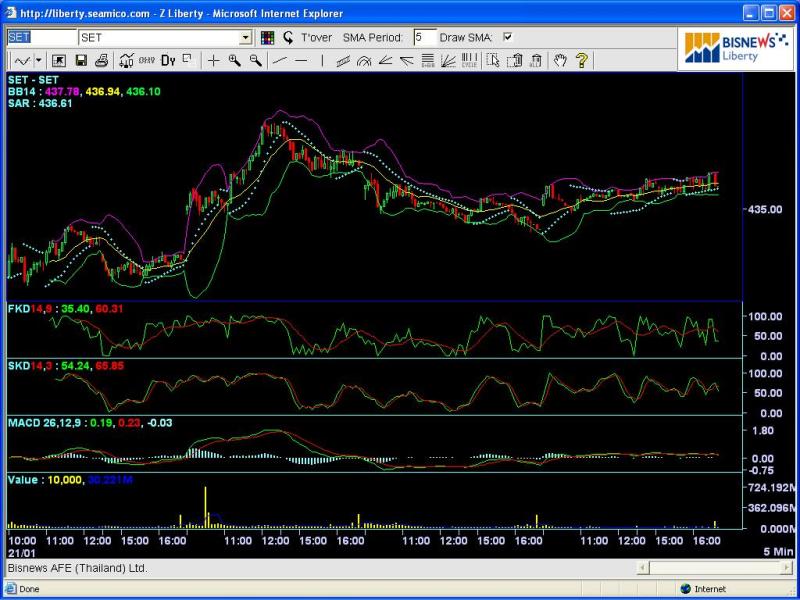This screenshot has width=800, height=600.
Task: Expand the SET symbol dropdown list
Action: (246, 38)
